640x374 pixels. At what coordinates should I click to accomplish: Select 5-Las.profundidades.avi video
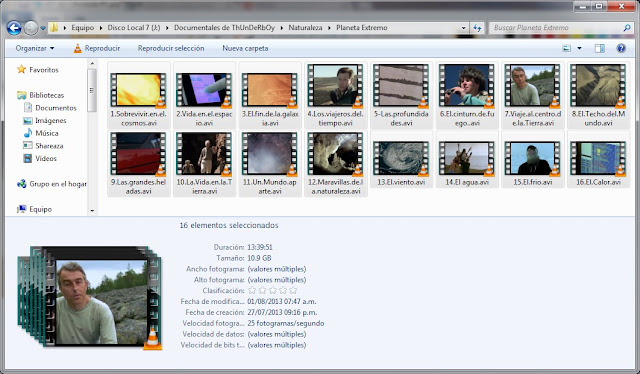click(x=402, y=95)
